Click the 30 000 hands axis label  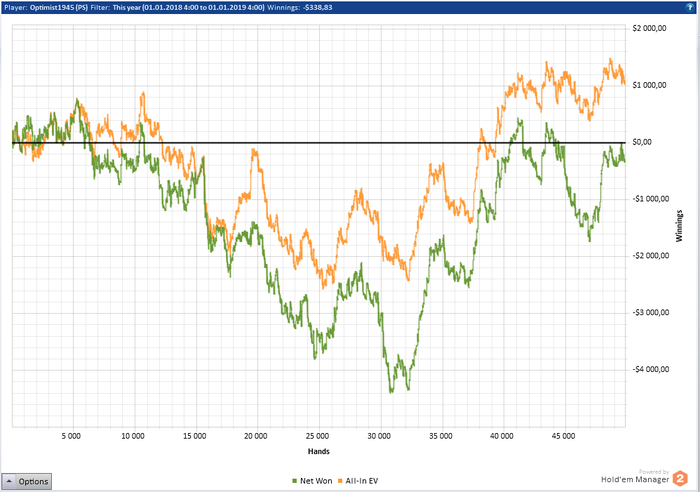tap(379, 436)
